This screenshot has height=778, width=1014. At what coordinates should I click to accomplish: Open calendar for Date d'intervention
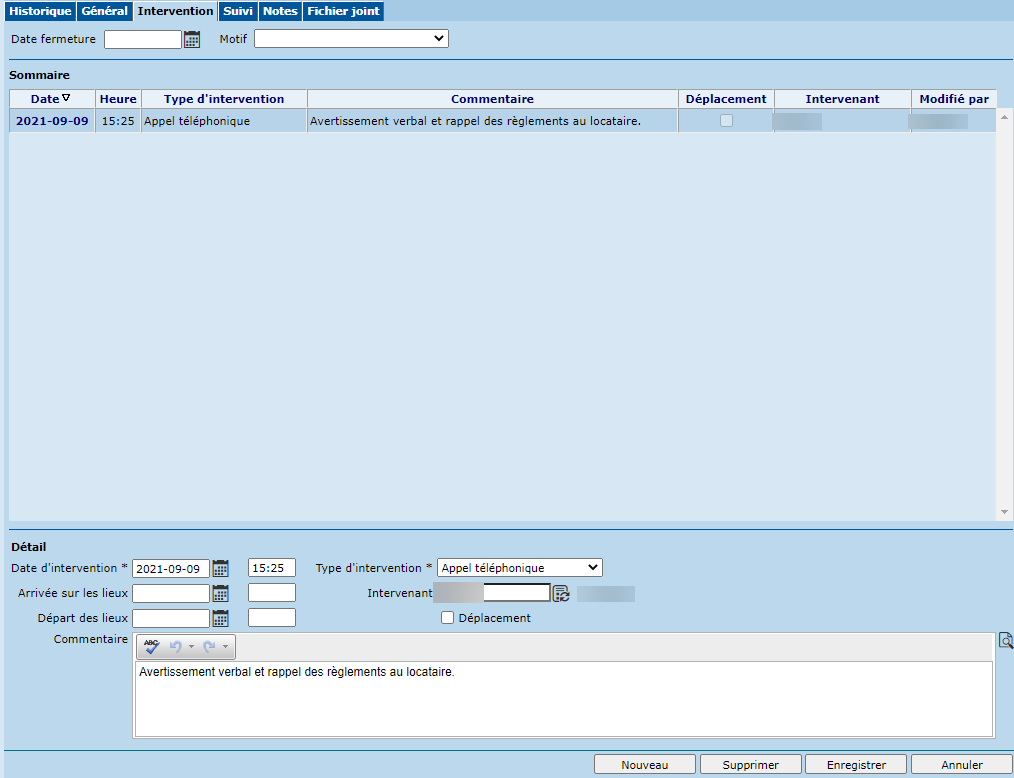point(221,568)
